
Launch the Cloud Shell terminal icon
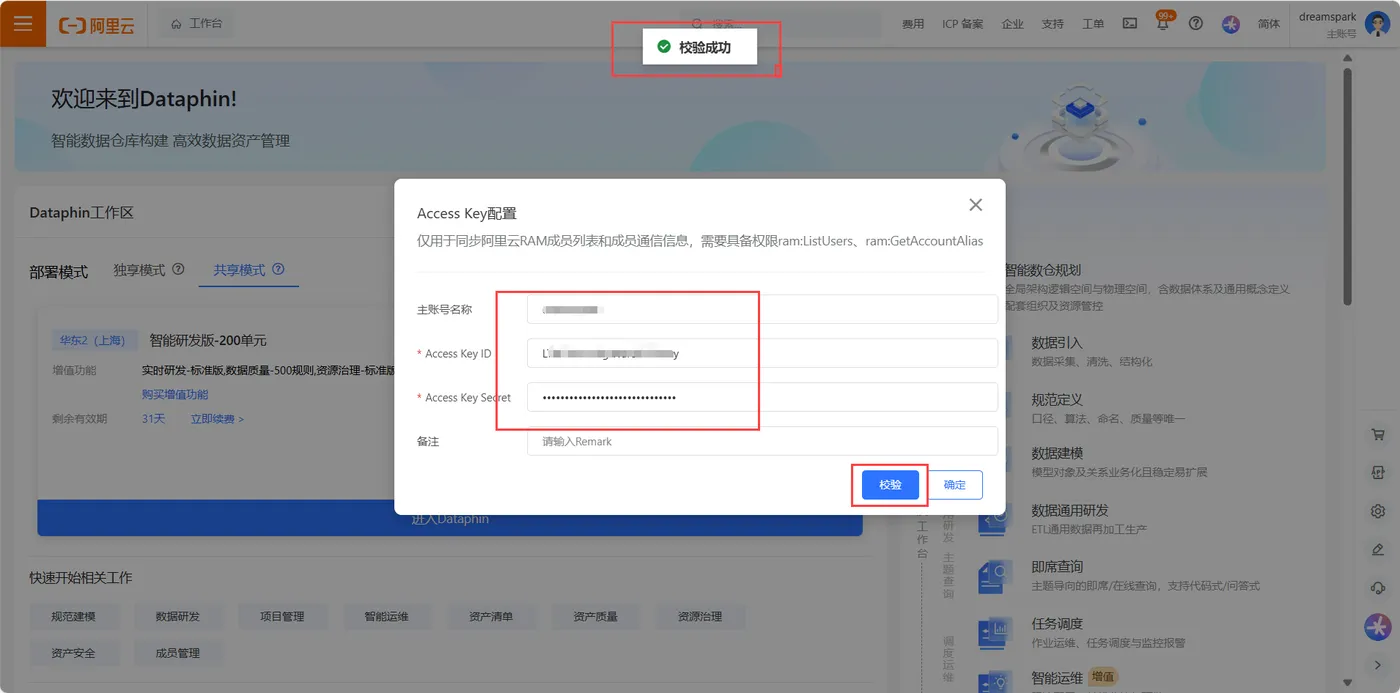pos(1129,24)
